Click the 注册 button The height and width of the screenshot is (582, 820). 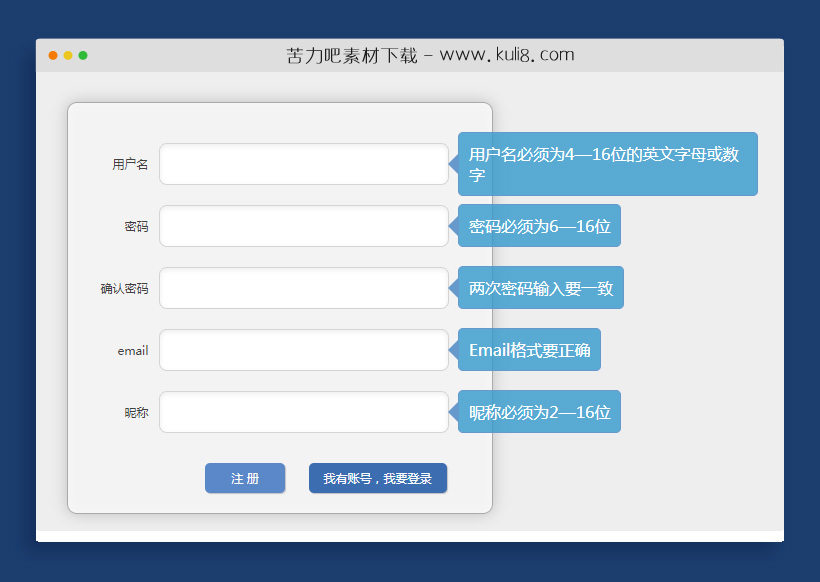[x=245, y=478]
